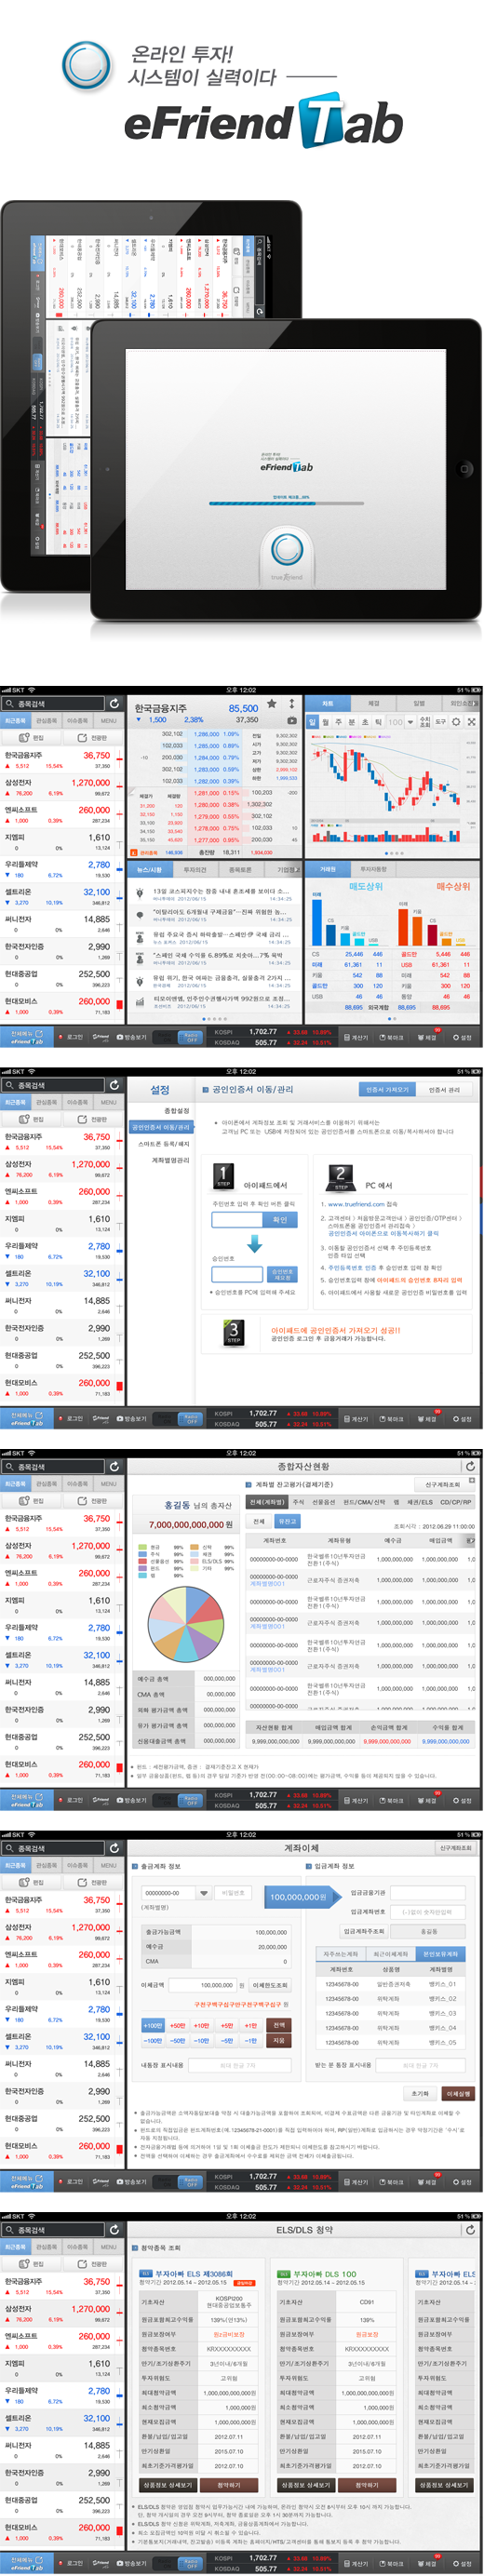Open 전체메뉴 eFriend Tab in the quote screen
Image resolution: width=484 pixels, height=2576 pixels.
point(26,1037)
